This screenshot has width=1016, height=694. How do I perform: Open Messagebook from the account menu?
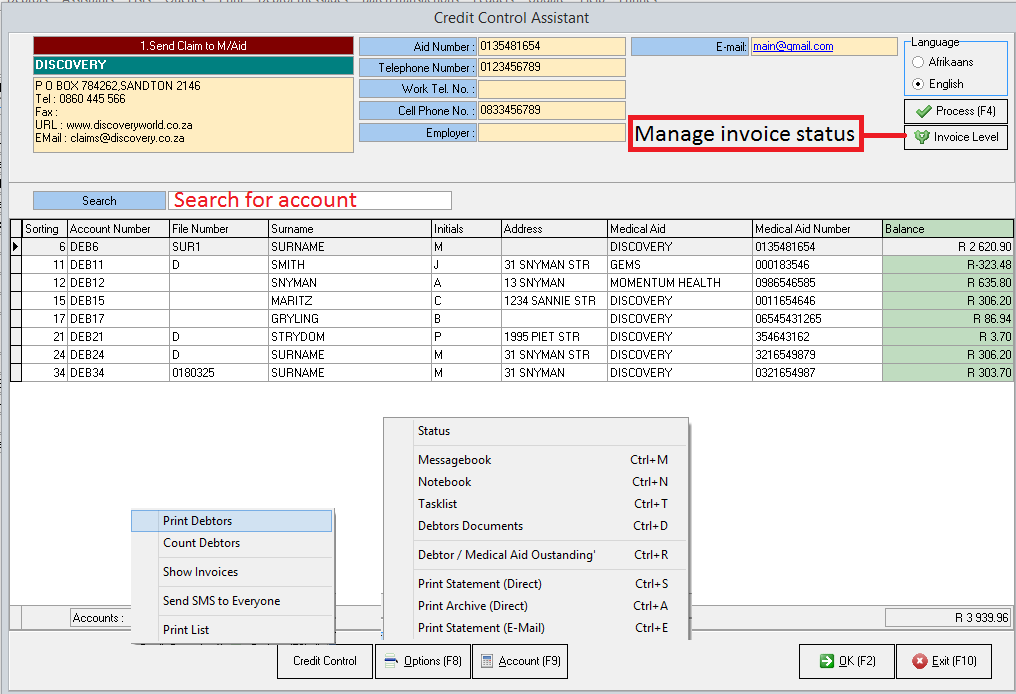coord(455,460)
